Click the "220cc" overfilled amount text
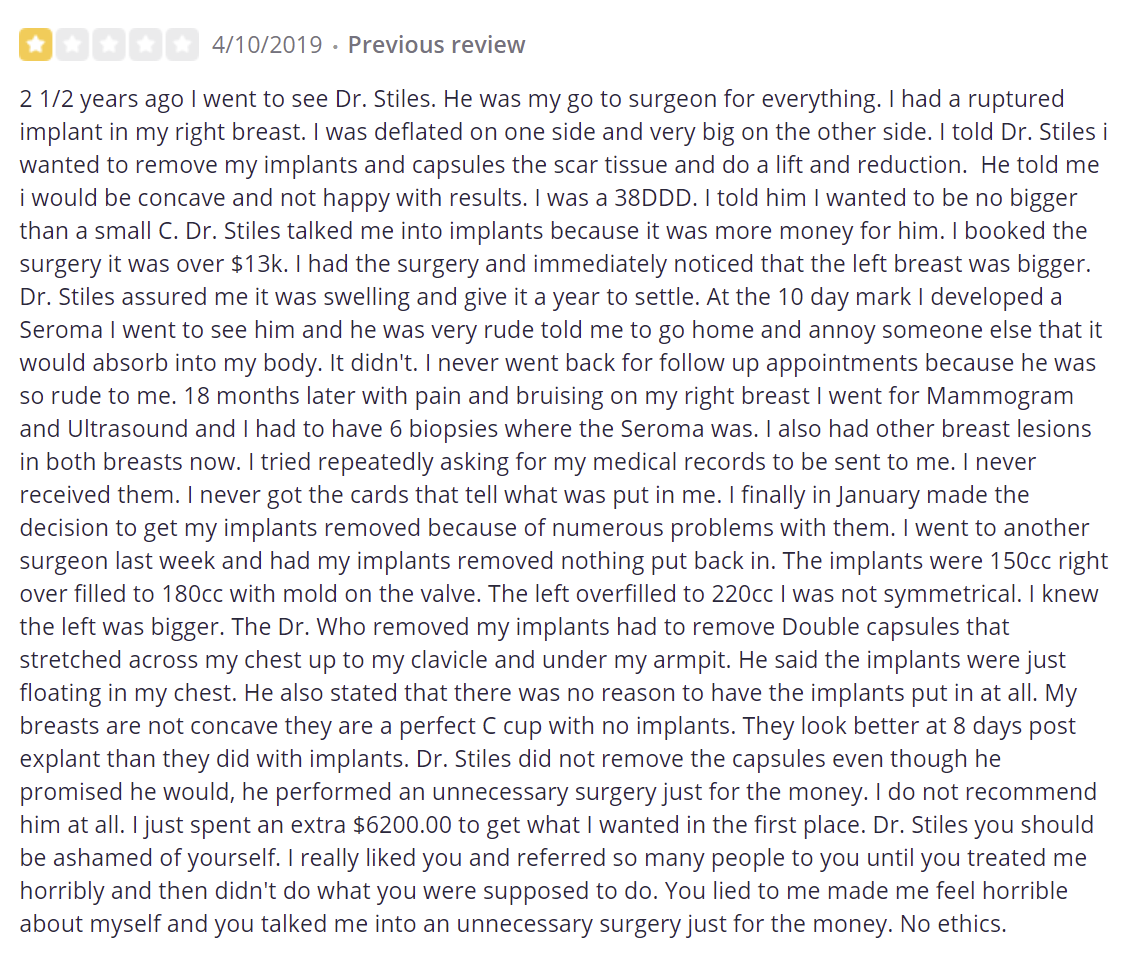This screenshot has width=1132, height=957. point(742,594)
